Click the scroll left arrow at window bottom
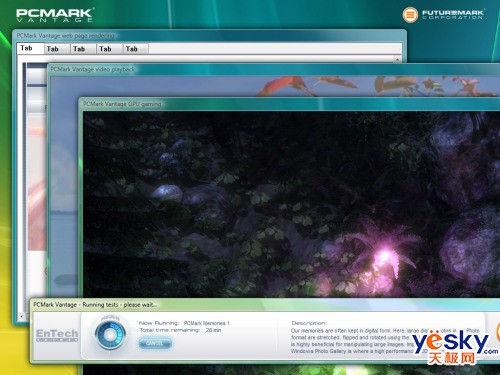This screenshot has width=500, height=375. (x=22, y=316)
